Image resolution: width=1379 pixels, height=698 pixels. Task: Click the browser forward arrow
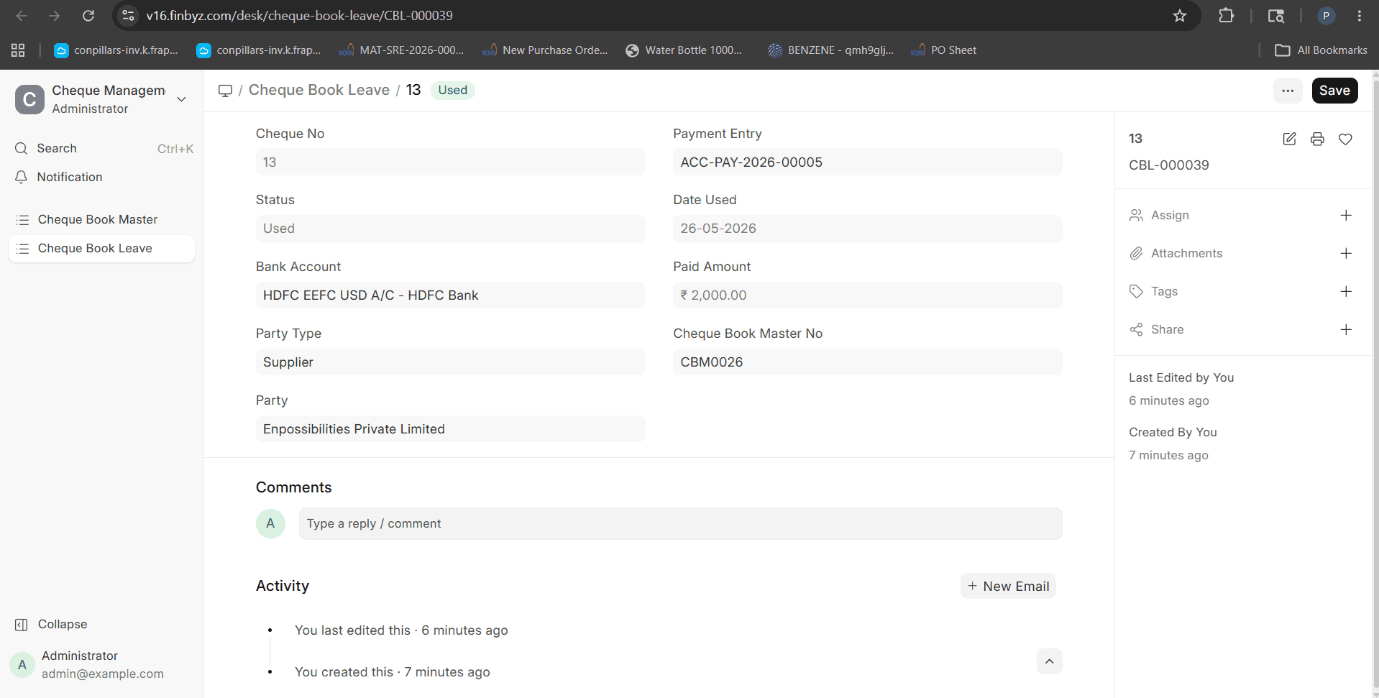[x=54, y=16]
